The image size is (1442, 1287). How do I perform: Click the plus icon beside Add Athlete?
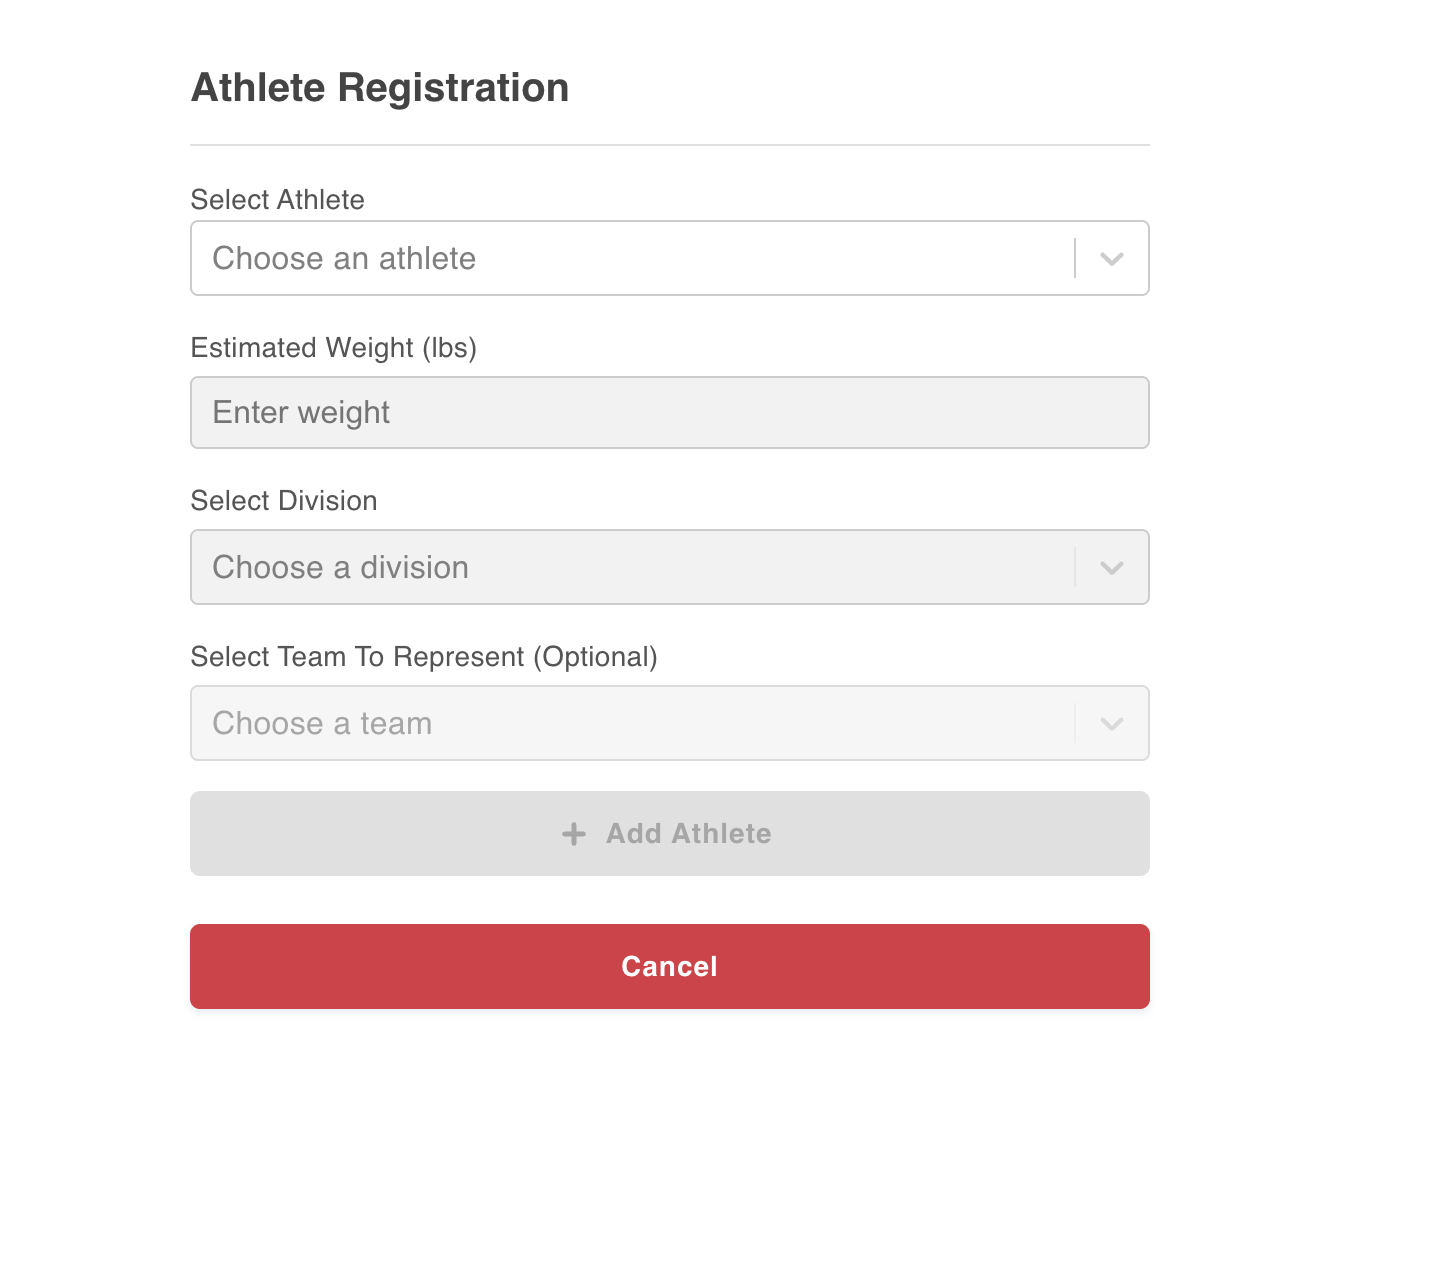574,834
